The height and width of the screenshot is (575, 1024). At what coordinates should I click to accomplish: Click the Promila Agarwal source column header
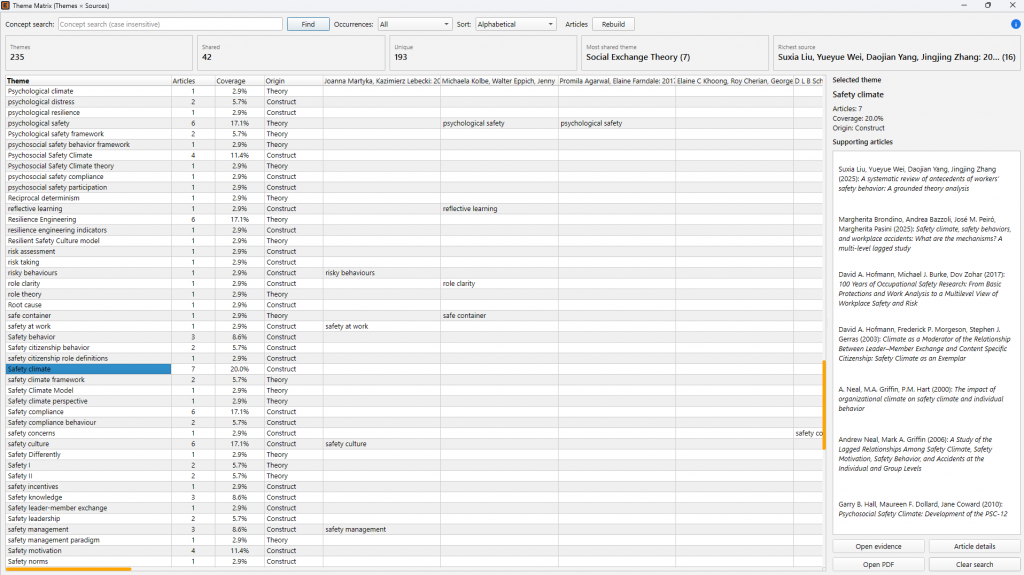click(616, 81)
